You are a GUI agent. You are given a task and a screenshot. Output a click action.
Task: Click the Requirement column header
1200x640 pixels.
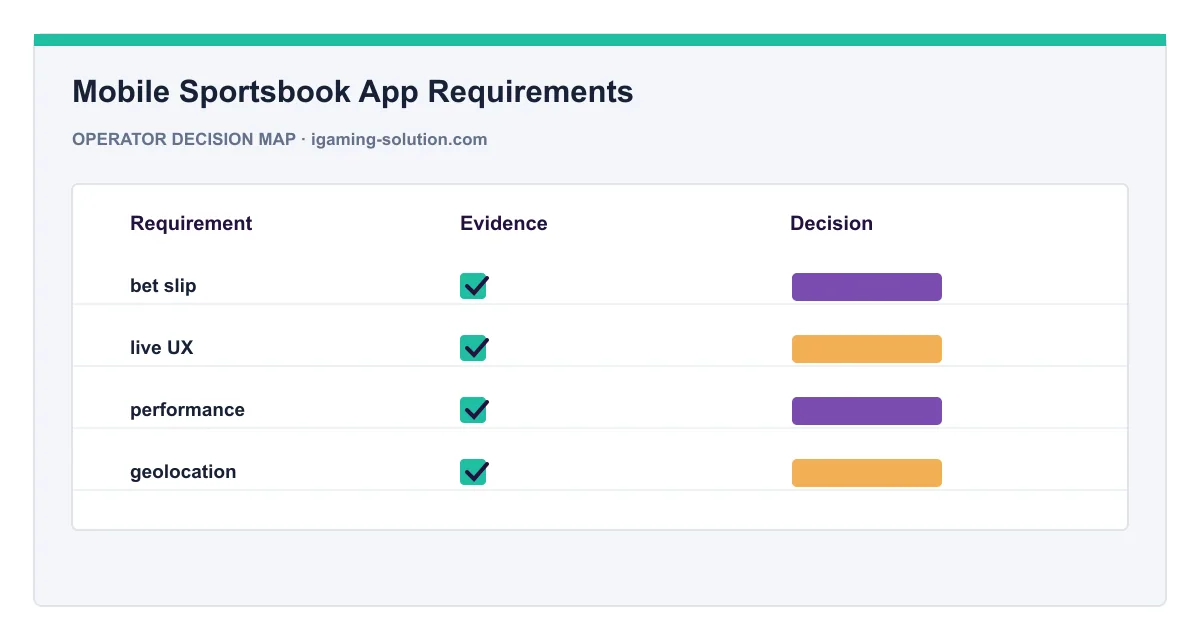(191, 224)
